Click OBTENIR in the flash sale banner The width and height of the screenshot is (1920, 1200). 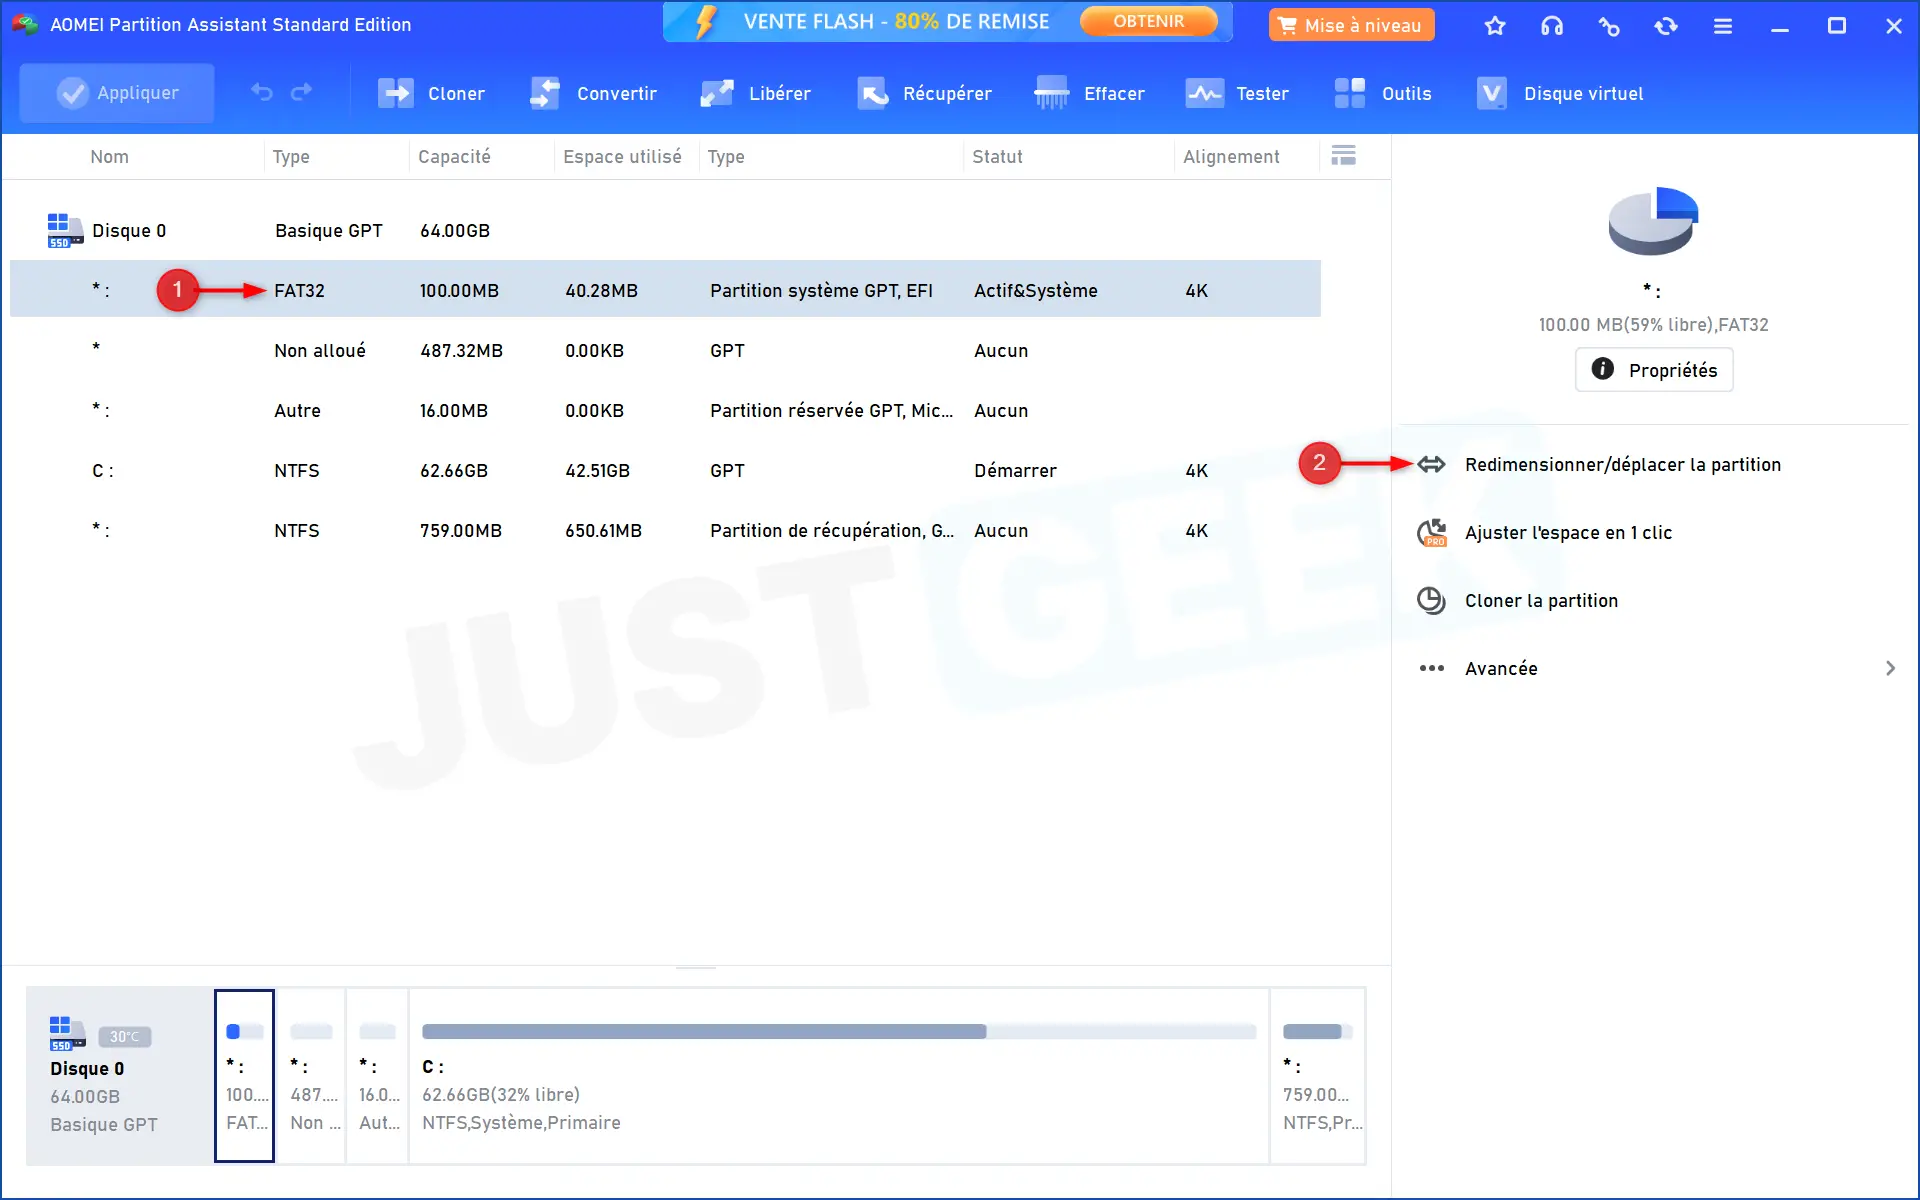1149,21
